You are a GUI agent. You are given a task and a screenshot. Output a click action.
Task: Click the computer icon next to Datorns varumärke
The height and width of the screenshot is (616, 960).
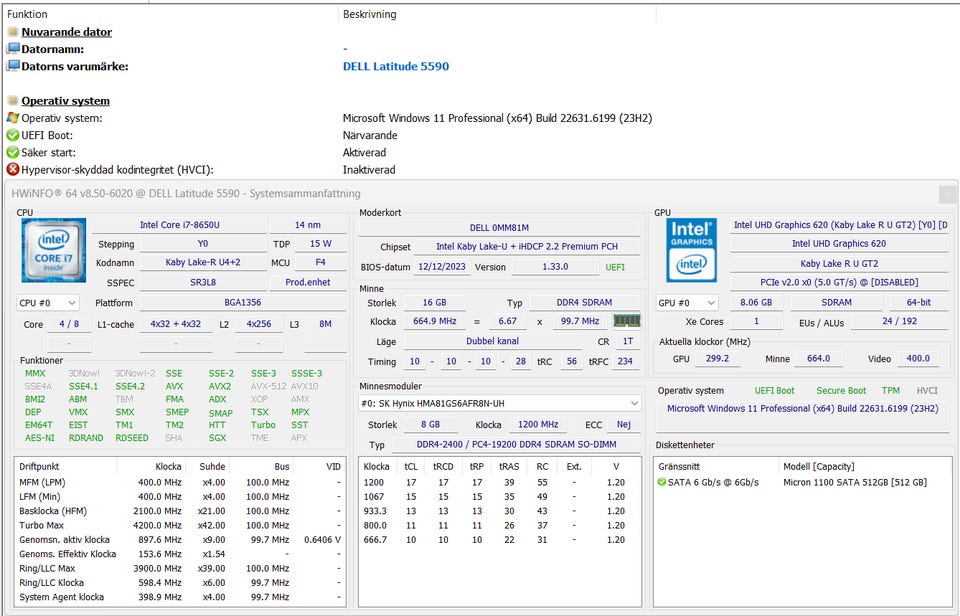click(x=13, y=66)
